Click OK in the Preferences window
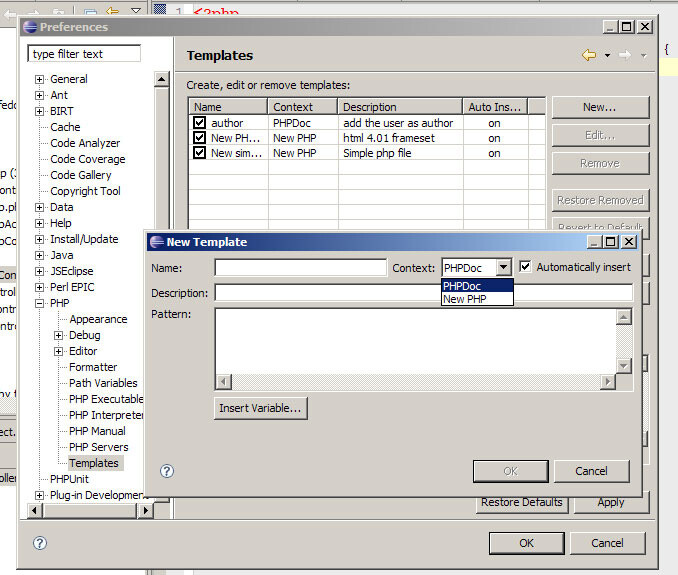The image size is (678, 575). tap(526, 543)
